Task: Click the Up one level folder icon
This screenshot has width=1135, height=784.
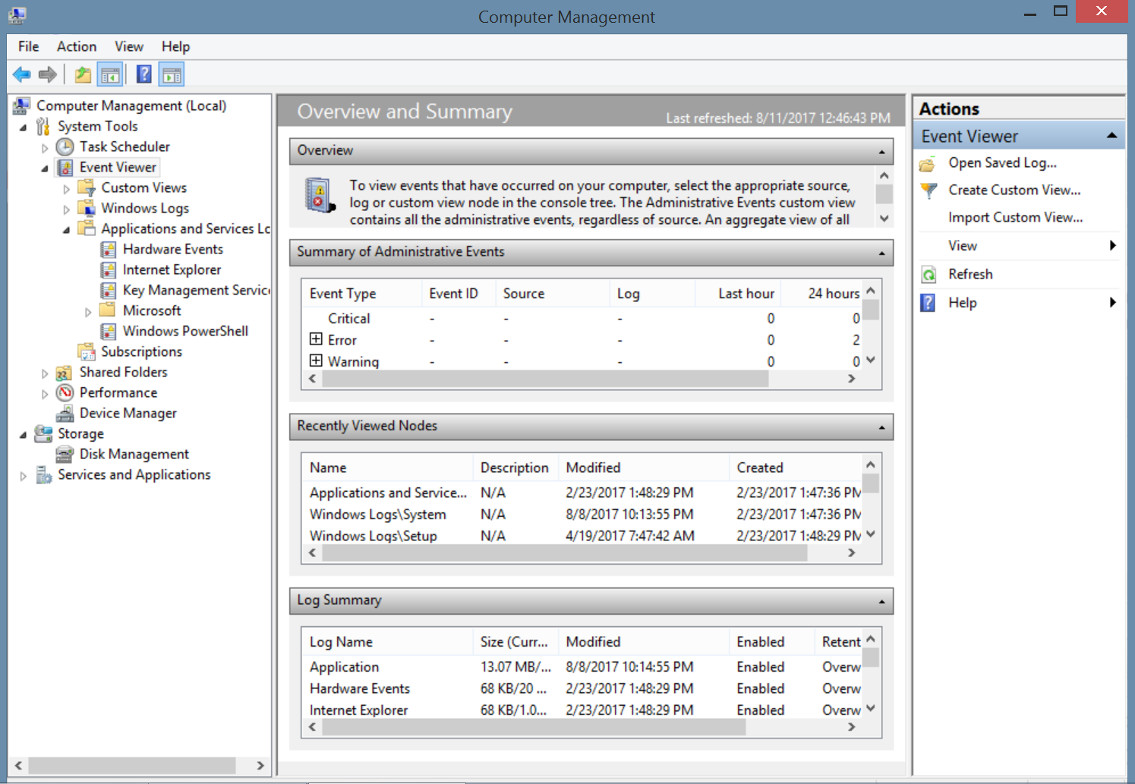Action: point(82,75)
